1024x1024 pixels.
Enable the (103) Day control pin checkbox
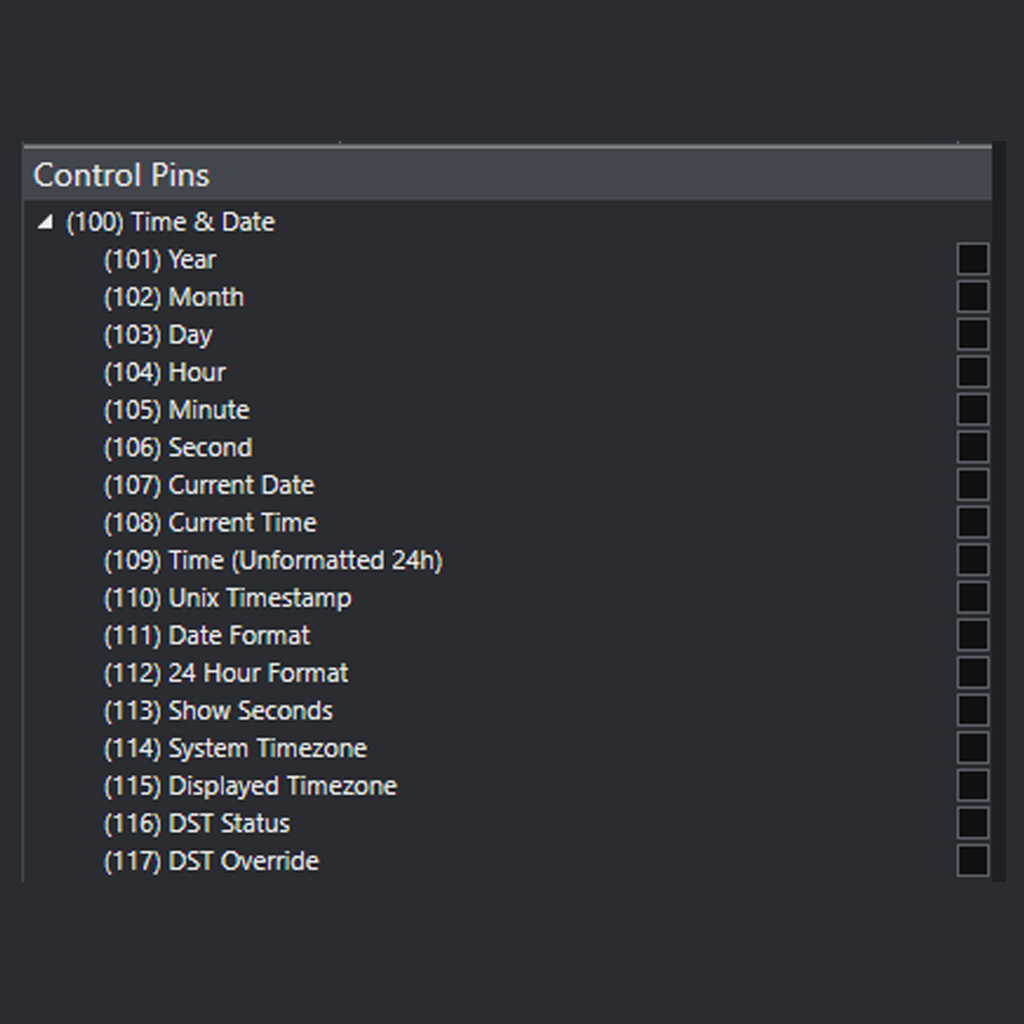pyautogui.click(x=971, y=333)
